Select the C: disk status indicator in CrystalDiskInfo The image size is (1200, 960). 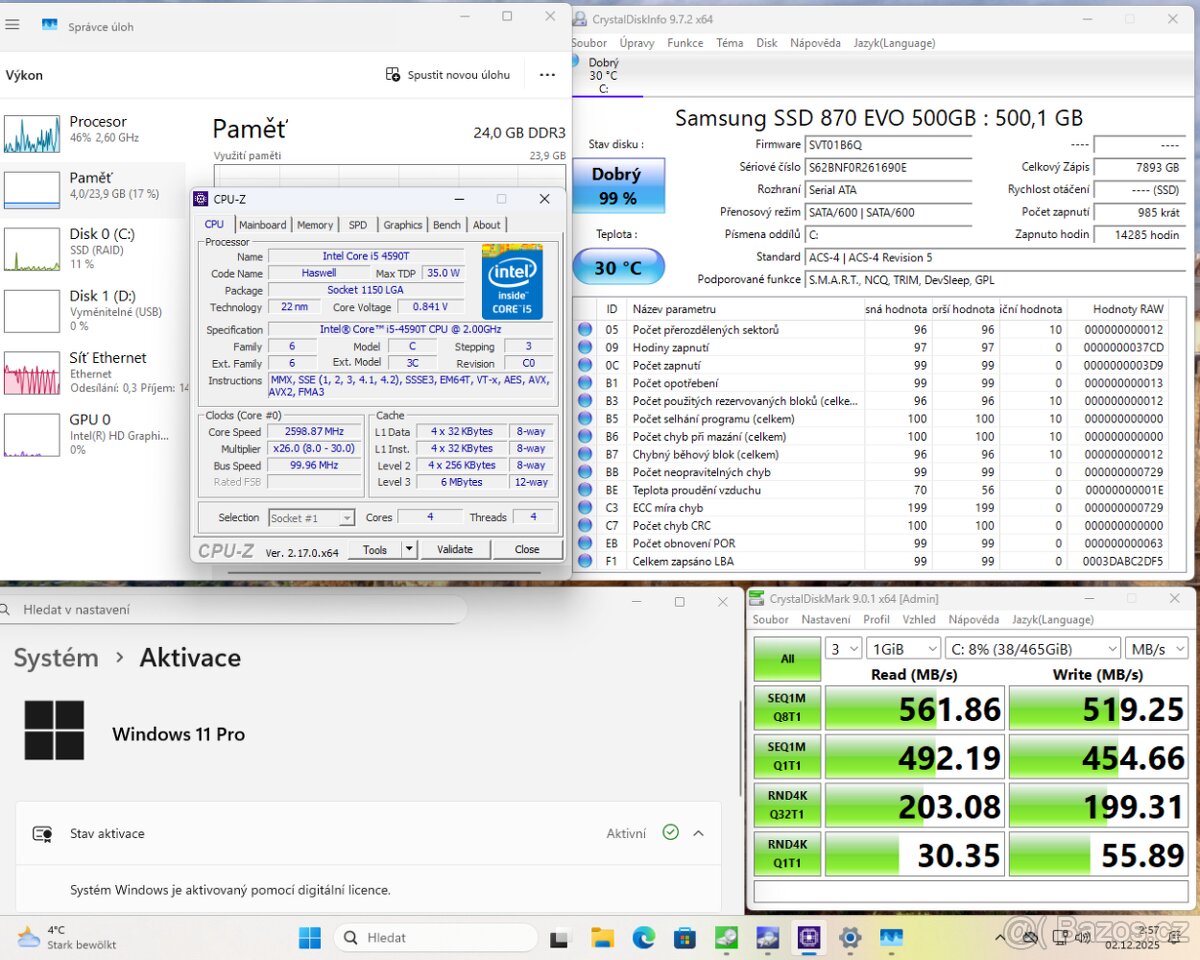tap(602, 76)
